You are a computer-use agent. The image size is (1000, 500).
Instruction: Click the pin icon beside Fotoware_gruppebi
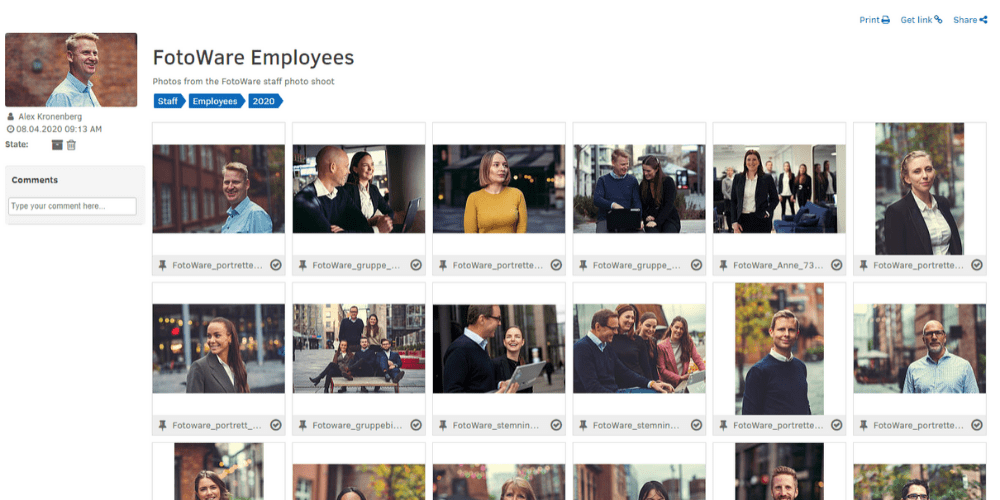pyautogui.click(x=303, y=425)
